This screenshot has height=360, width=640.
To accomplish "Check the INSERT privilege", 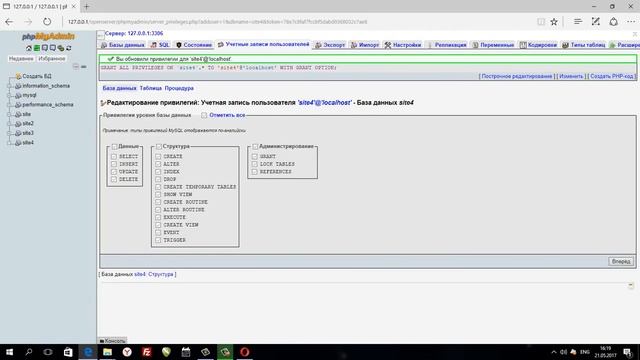I will click(x=114, y=164).
